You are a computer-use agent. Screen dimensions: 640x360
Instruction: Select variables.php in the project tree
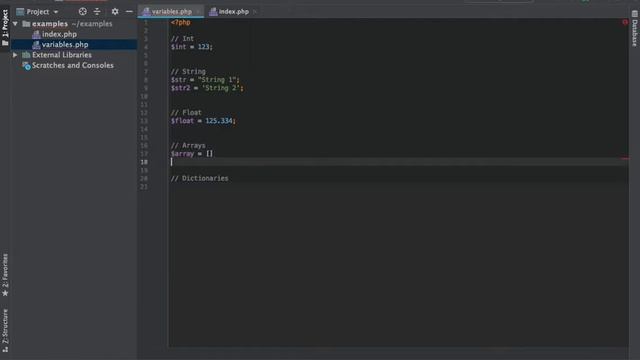(x=65, y=44)
